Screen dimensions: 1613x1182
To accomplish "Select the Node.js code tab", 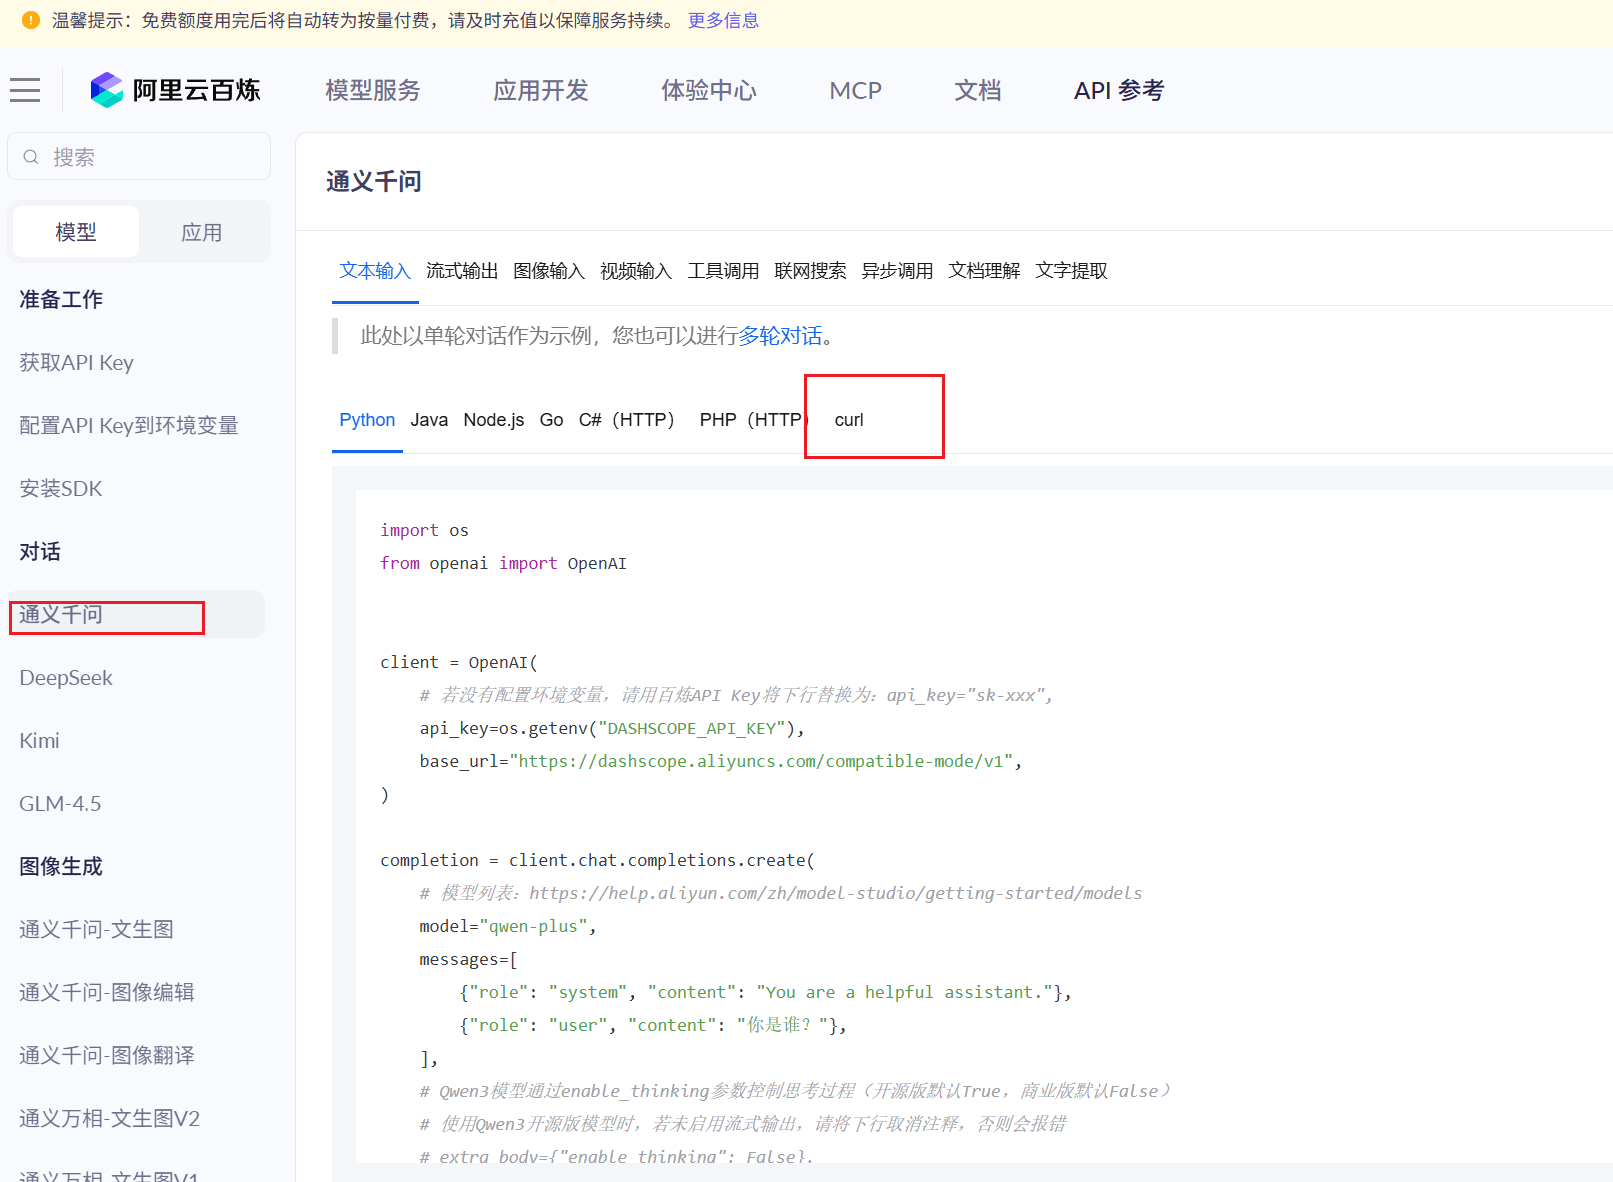I will click(494, 420).
